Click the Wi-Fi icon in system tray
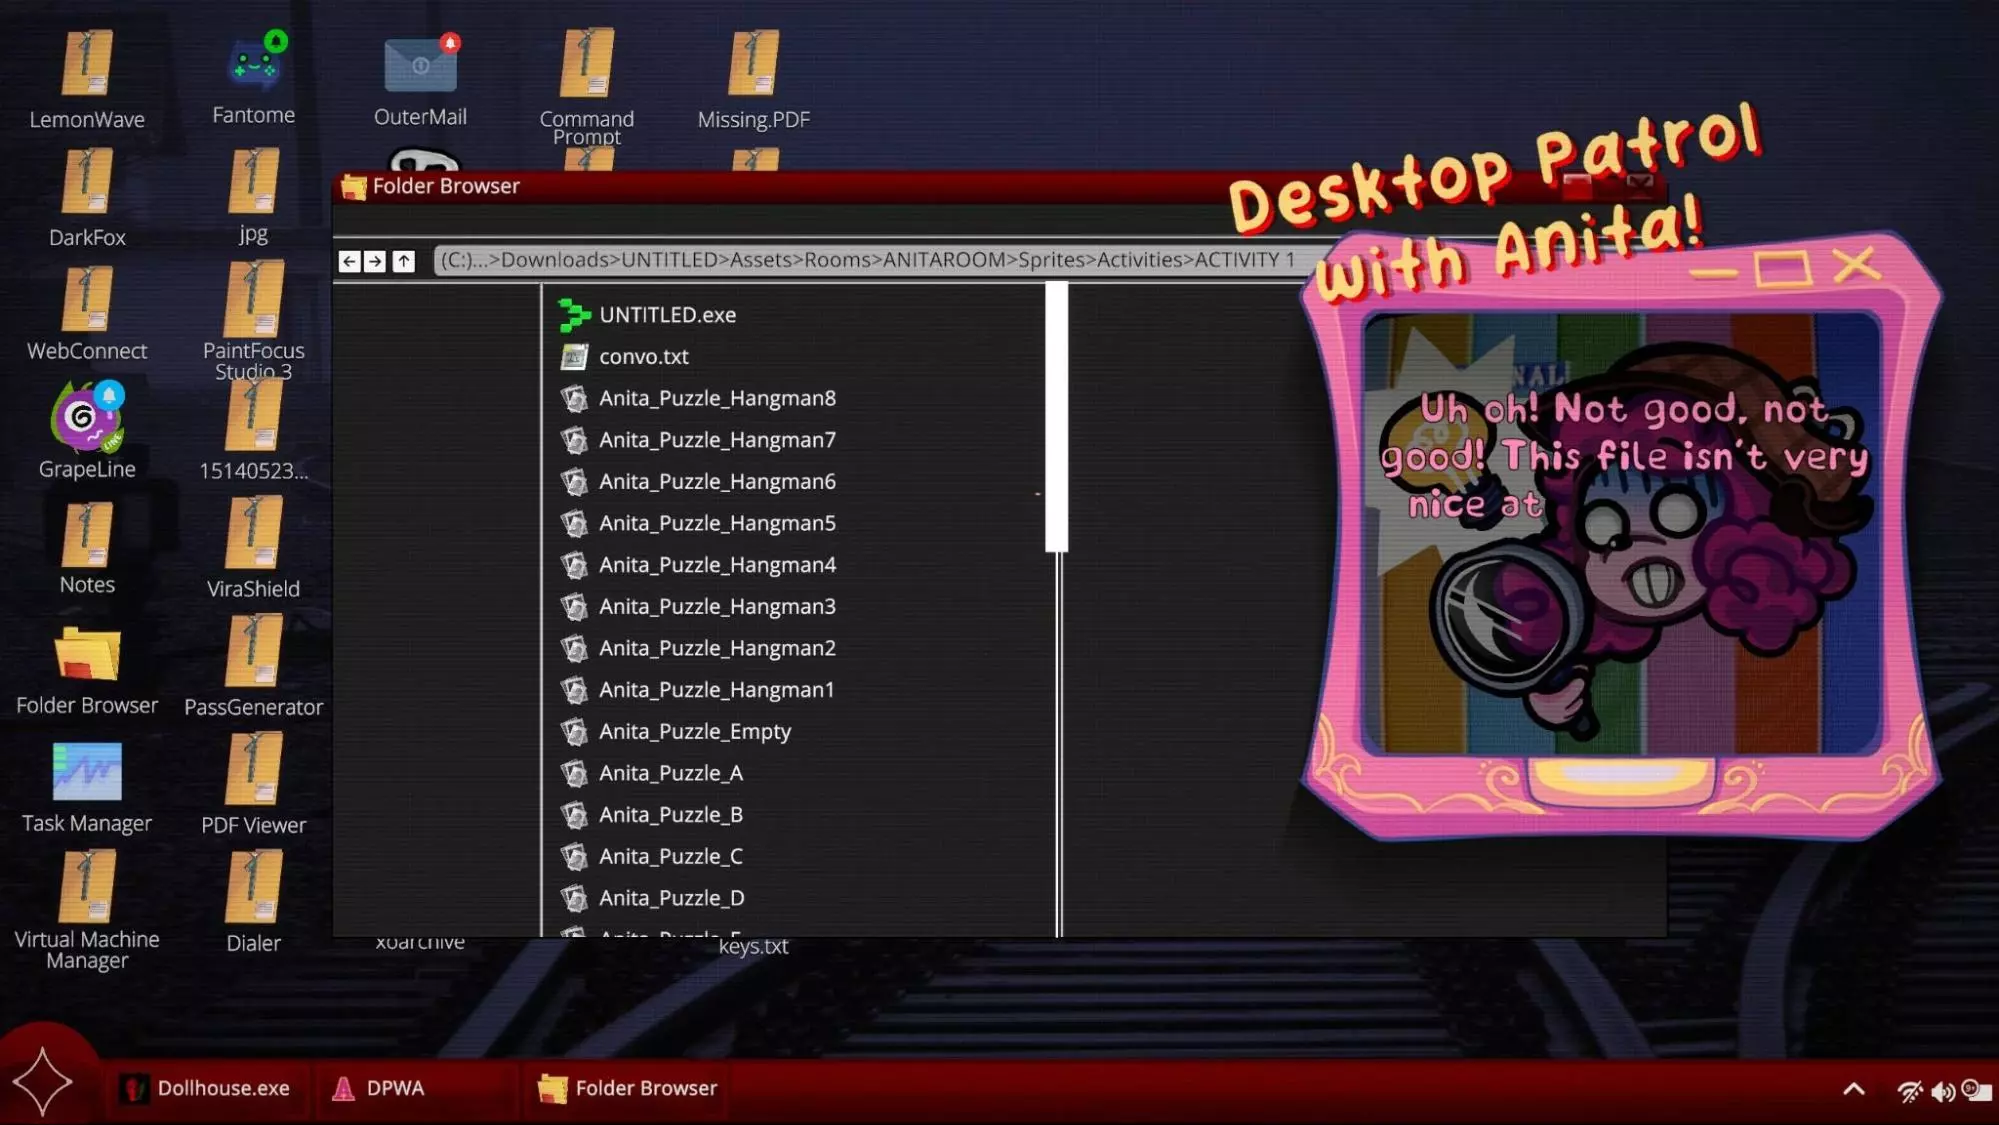The width and height of the screenshot is (1999, 1125). click(1909, 1091)
